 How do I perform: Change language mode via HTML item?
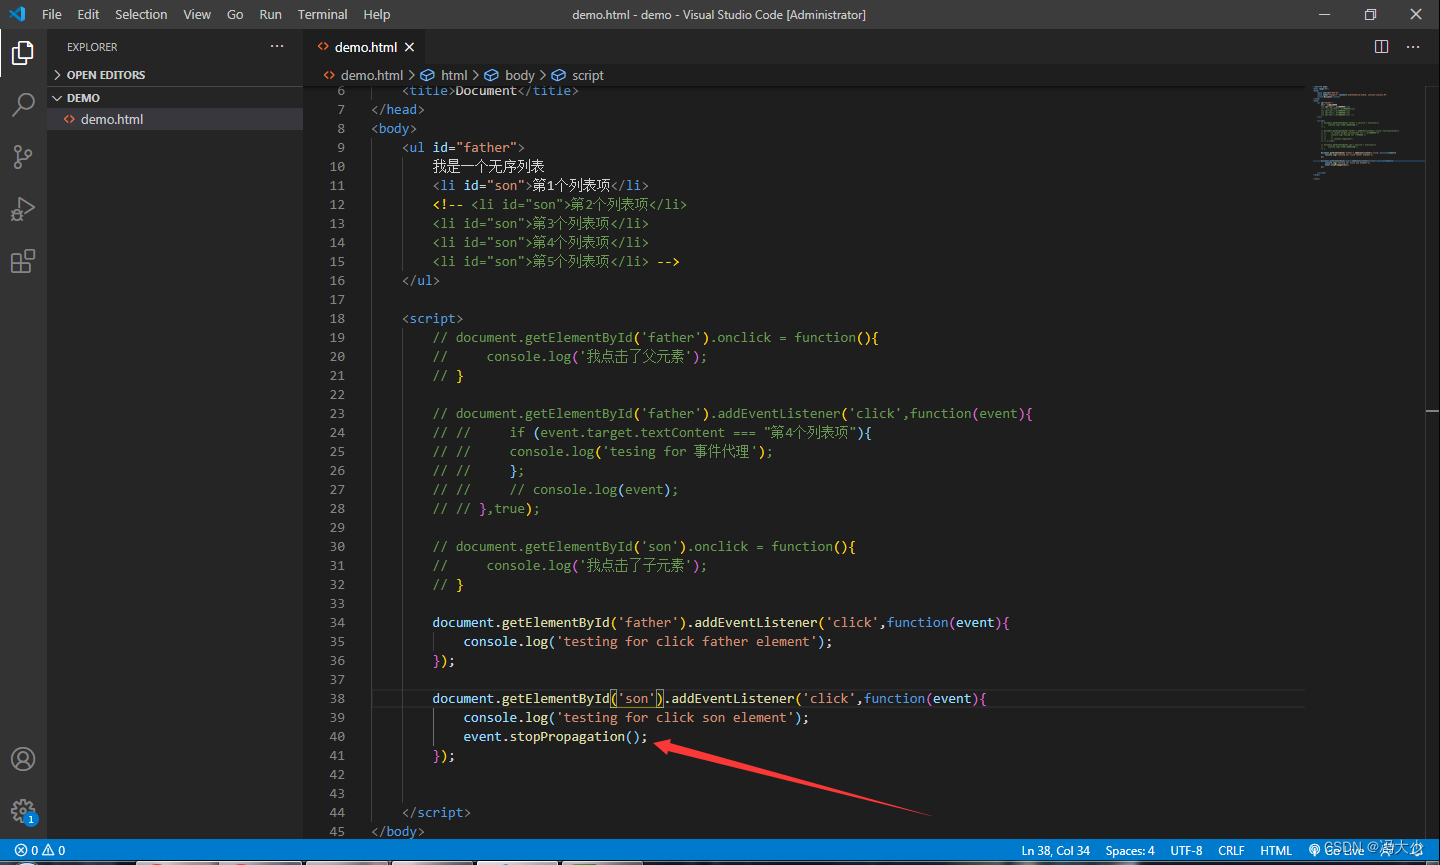tap(1276, 851)
